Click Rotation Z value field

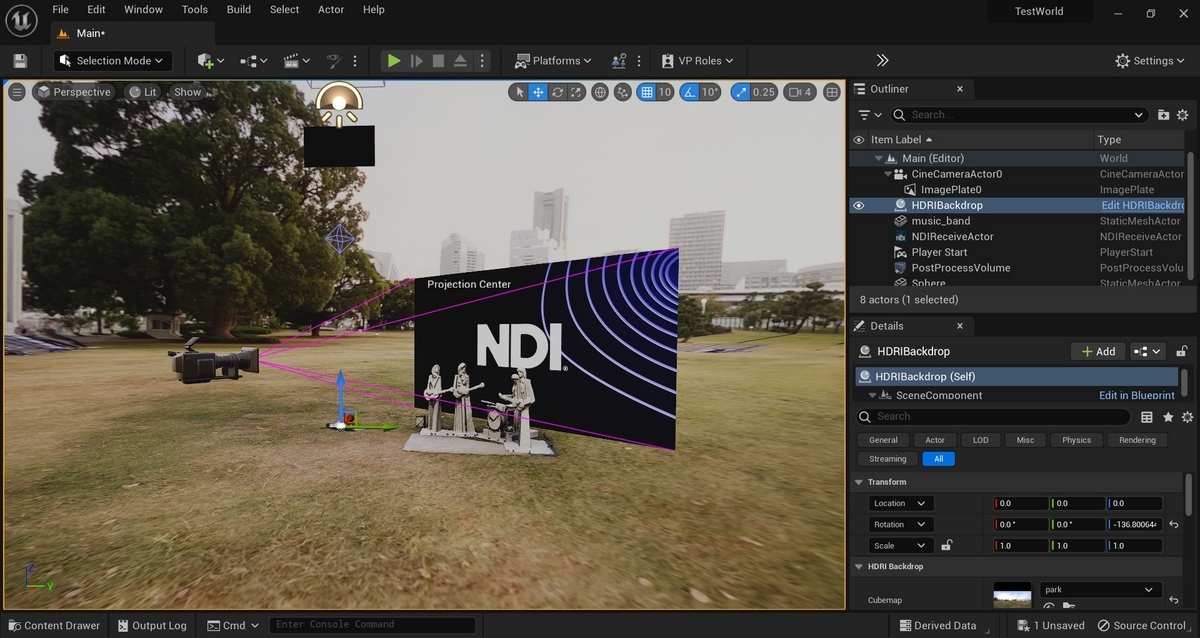pyautogui.click(x=1135, y=524)
